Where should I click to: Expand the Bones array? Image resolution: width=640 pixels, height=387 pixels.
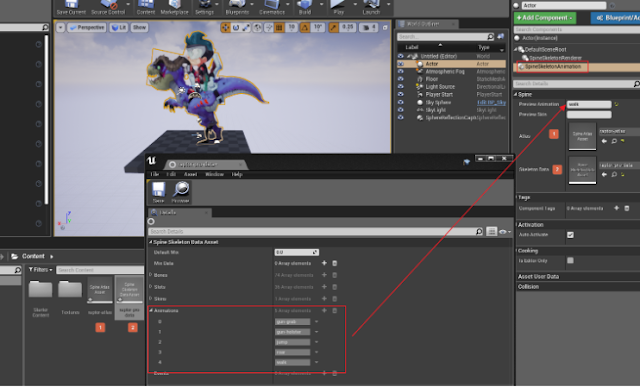[x=151, y=275]
